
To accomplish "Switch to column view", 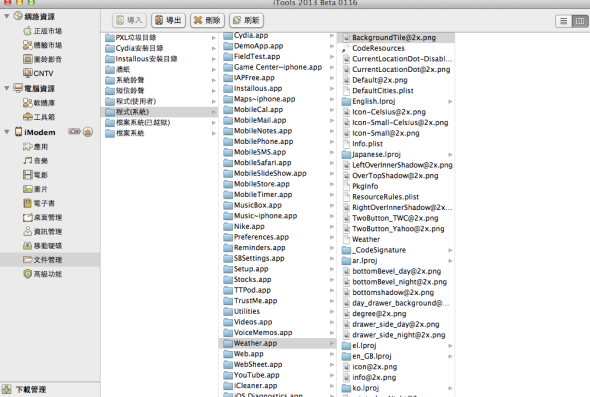I will click(580, 21).
